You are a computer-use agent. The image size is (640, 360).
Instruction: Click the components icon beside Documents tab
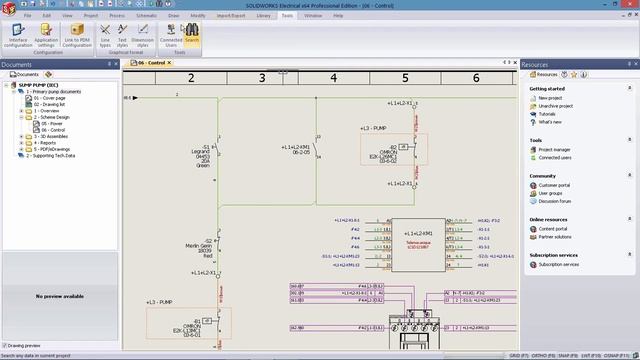point(48,74)
